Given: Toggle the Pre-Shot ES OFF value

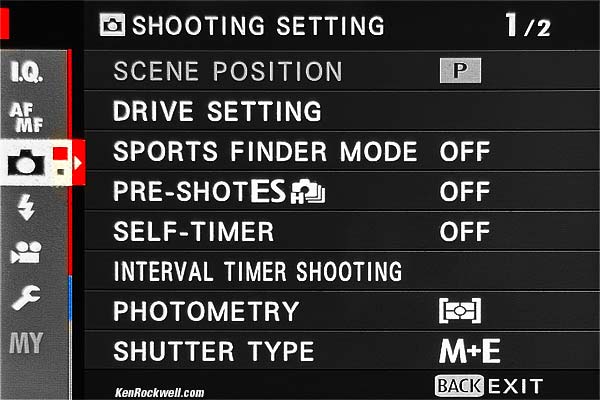Looking at the screenshot, I should (x=465, y=192).
